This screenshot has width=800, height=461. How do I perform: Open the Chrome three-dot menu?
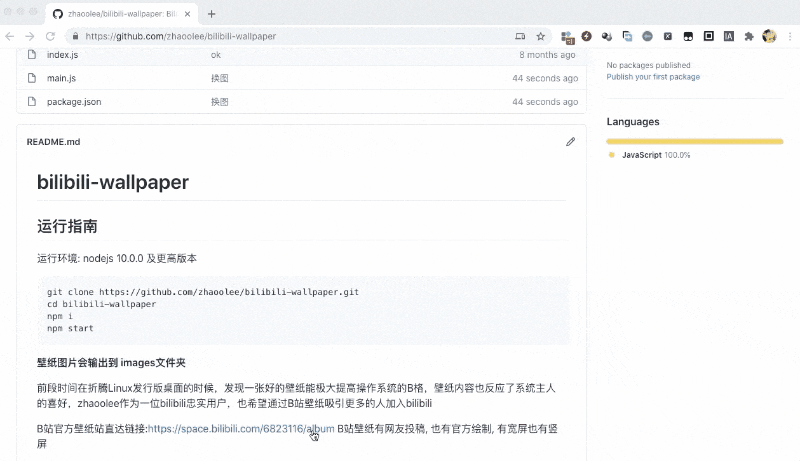pyautogui.click(x=790, y=36)
